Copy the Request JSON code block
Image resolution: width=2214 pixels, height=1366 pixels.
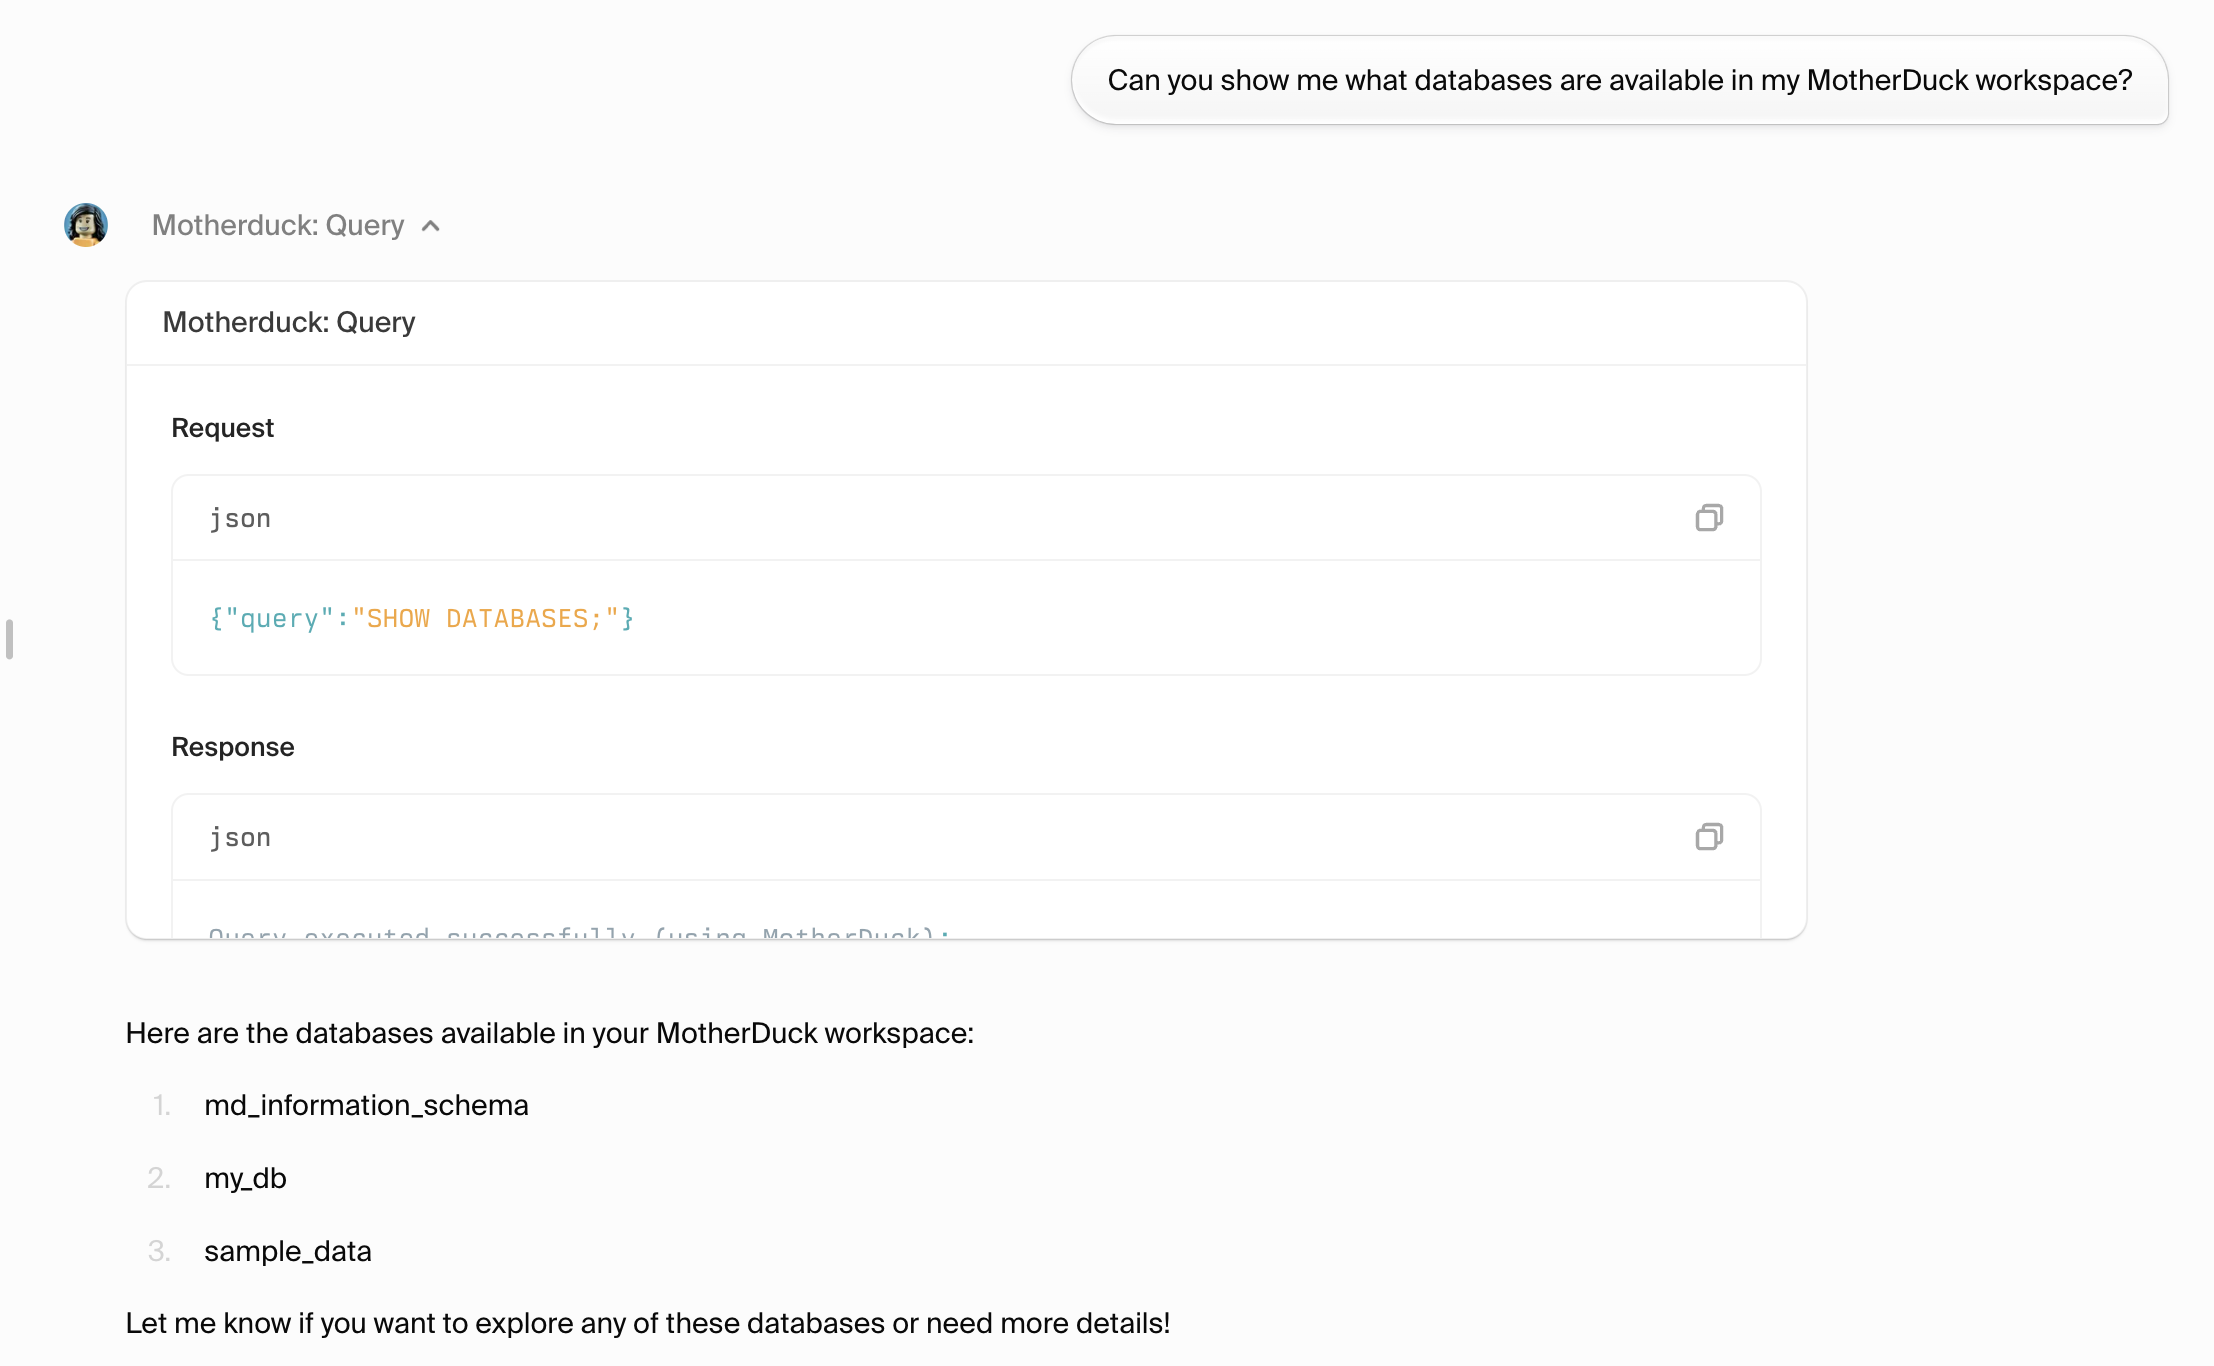(1709, 518)
